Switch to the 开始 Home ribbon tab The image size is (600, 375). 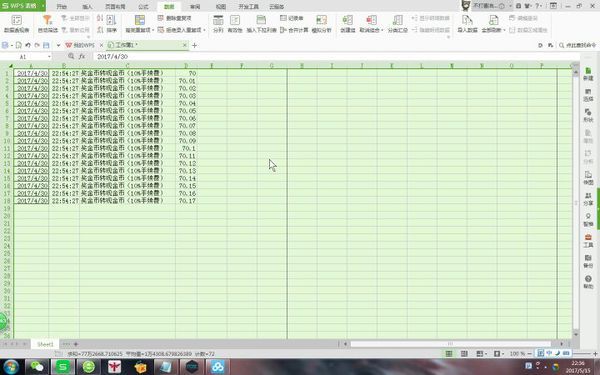62,7
